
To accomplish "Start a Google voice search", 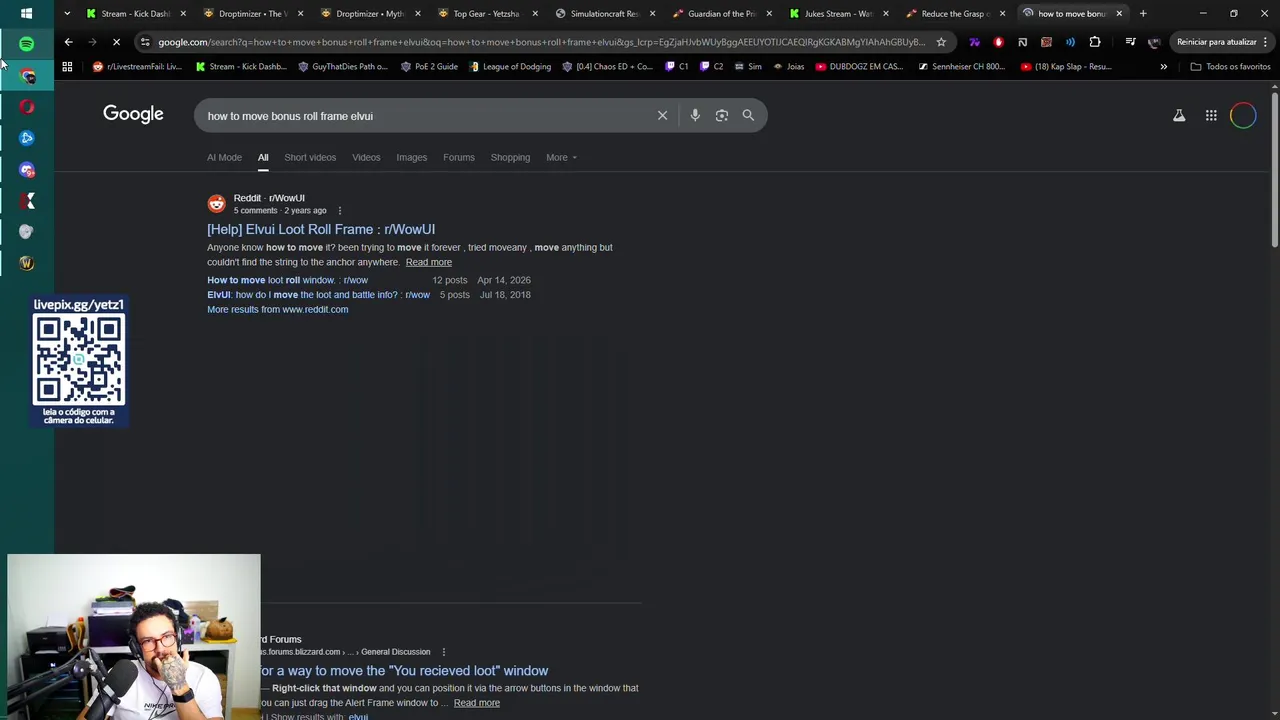I will coord(695,115).
